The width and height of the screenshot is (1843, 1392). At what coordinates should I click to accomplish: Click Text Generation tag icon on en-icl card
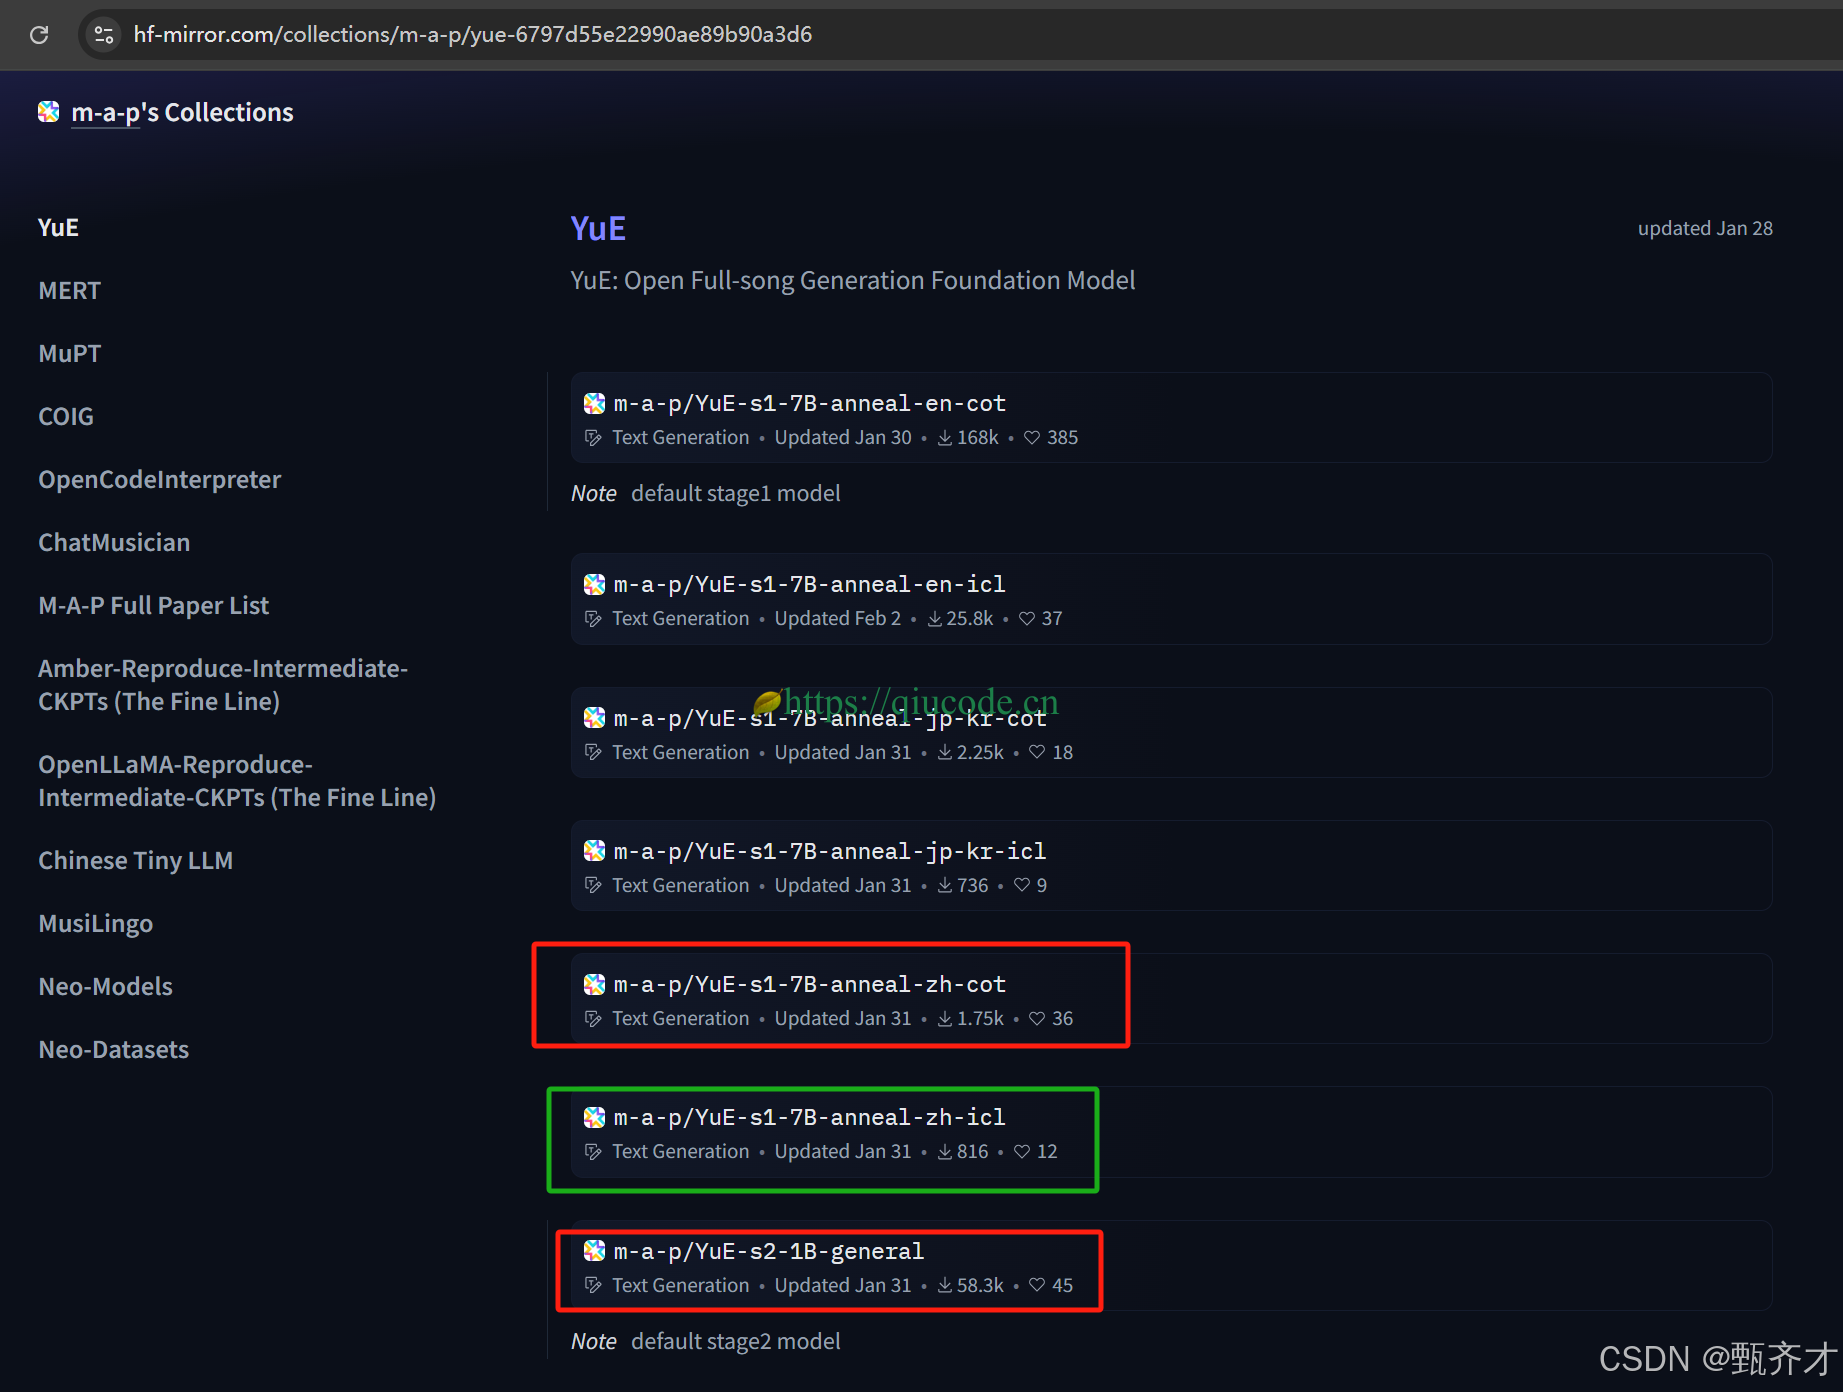click(x=593, y=619)
